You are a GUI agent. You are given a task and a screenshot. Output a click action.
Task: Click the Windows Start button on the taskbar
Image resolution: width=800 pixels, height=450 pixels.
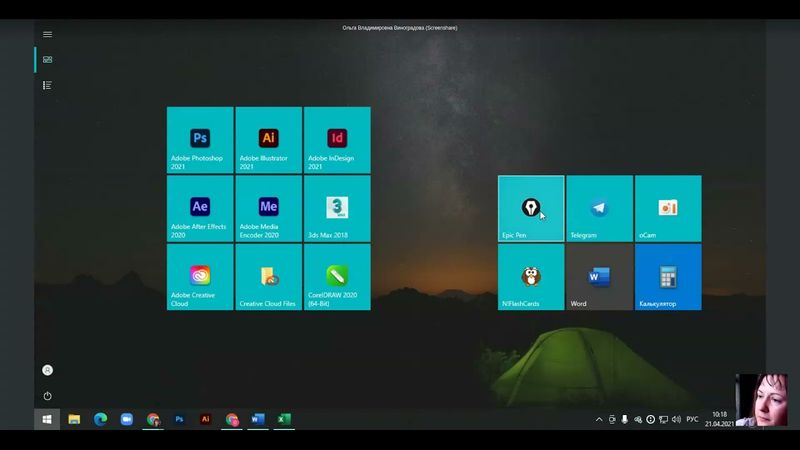[47, 420]
